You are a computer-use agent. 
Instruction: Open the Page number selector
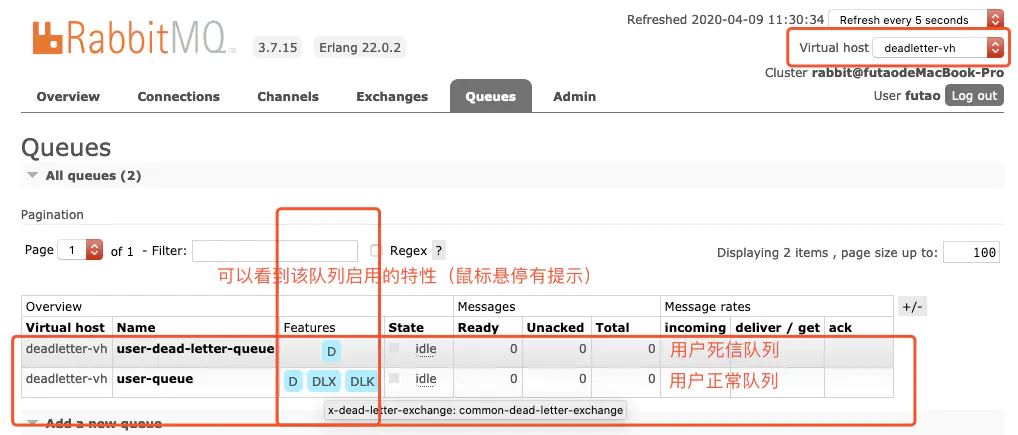(x=81, y=250)
